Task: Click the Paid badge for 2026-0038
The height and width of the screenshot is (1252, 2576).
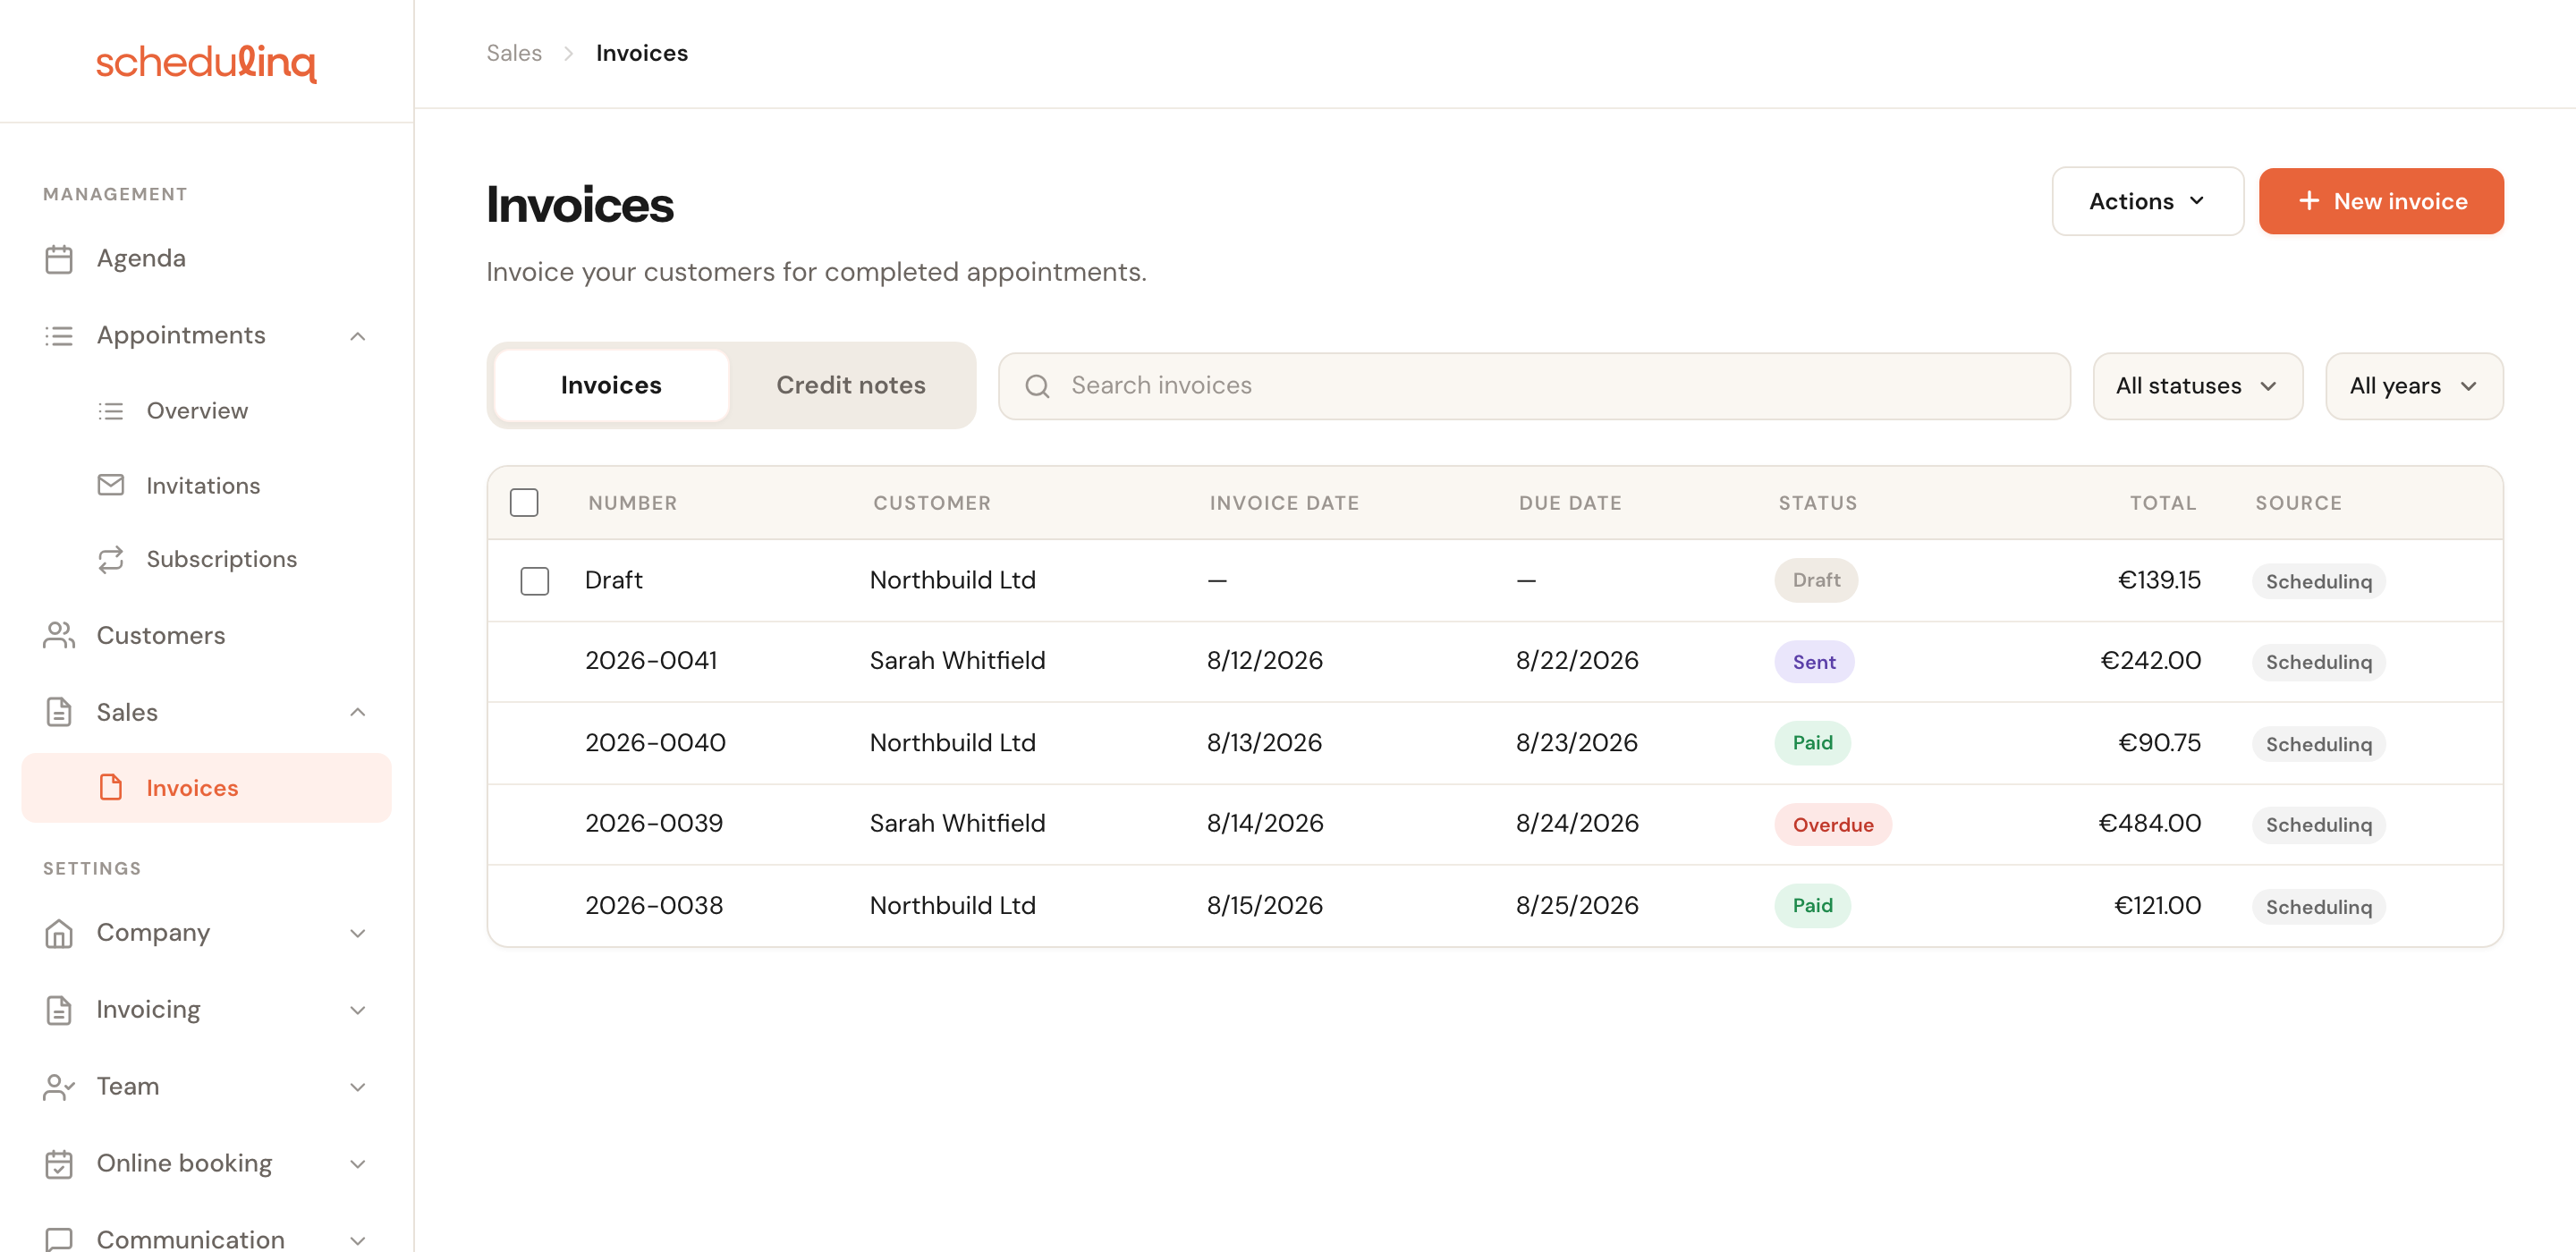Action: click(1812, 906)
